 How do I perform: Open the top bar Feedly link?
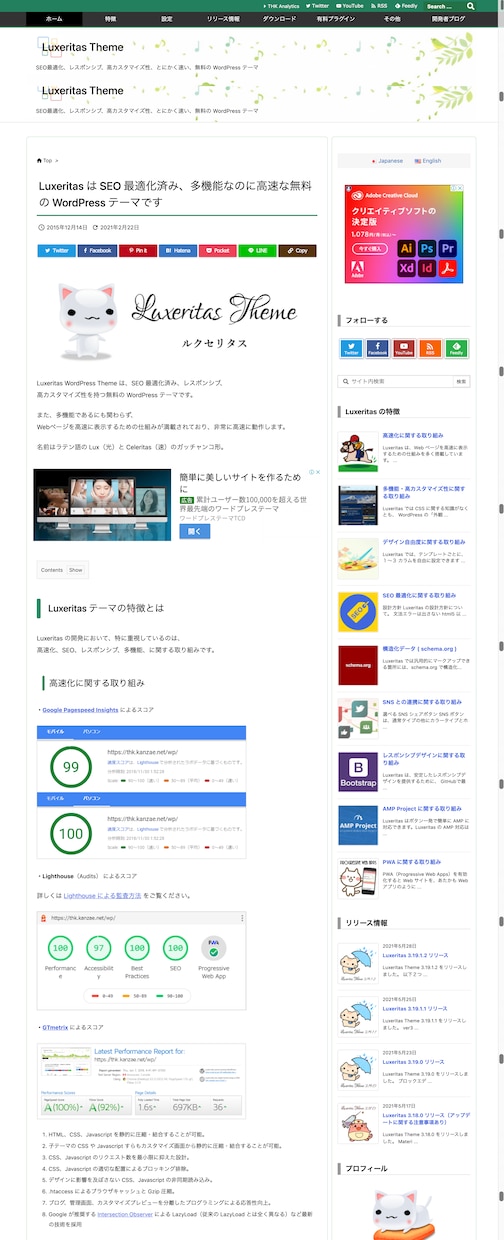(x=406, y=6)
